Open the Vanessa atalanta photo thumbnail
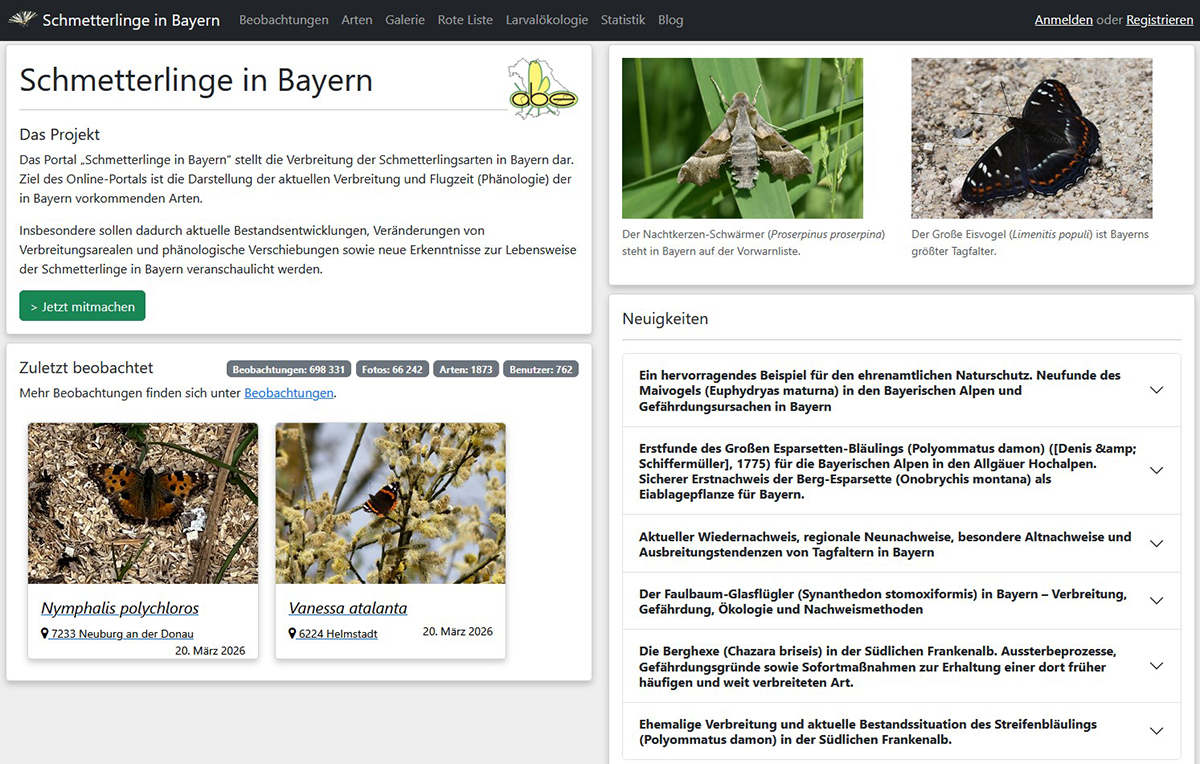Viewport: 1200px width, 764px height. 390,503
